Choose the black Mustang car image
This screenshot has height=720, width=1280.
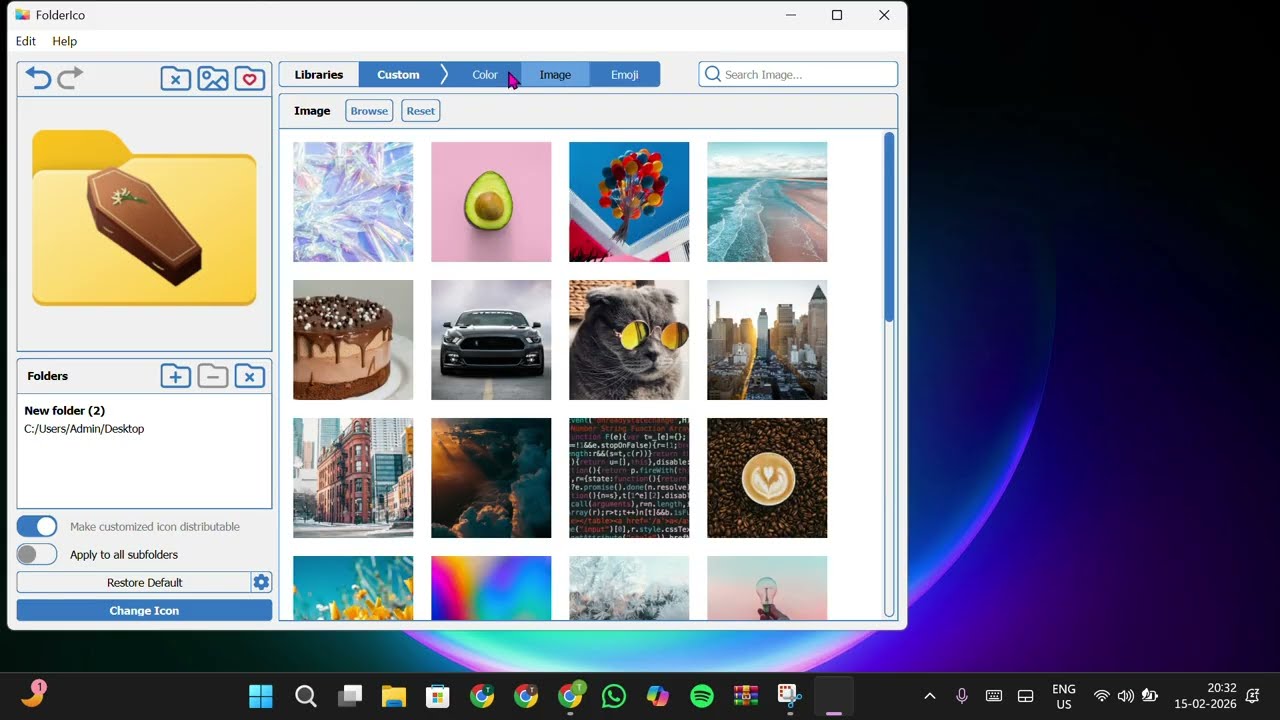coord(491,340)
